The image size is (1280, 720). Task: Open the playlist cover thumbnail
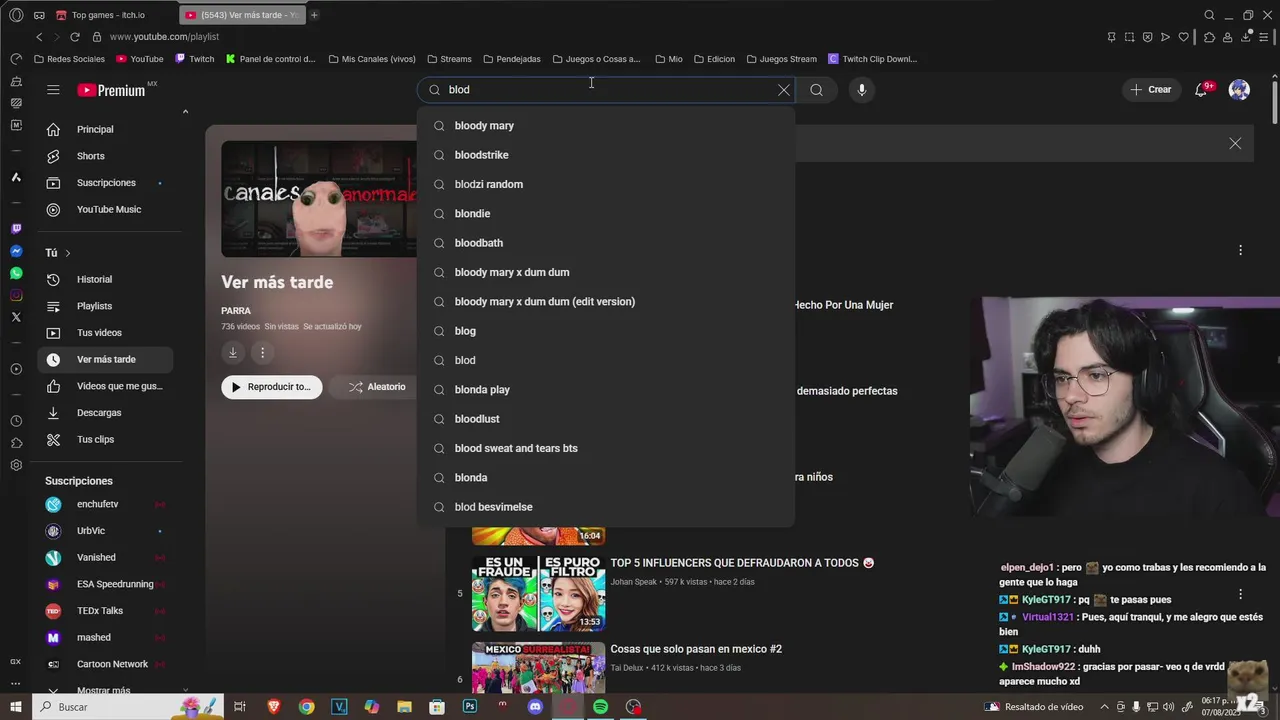319,199
